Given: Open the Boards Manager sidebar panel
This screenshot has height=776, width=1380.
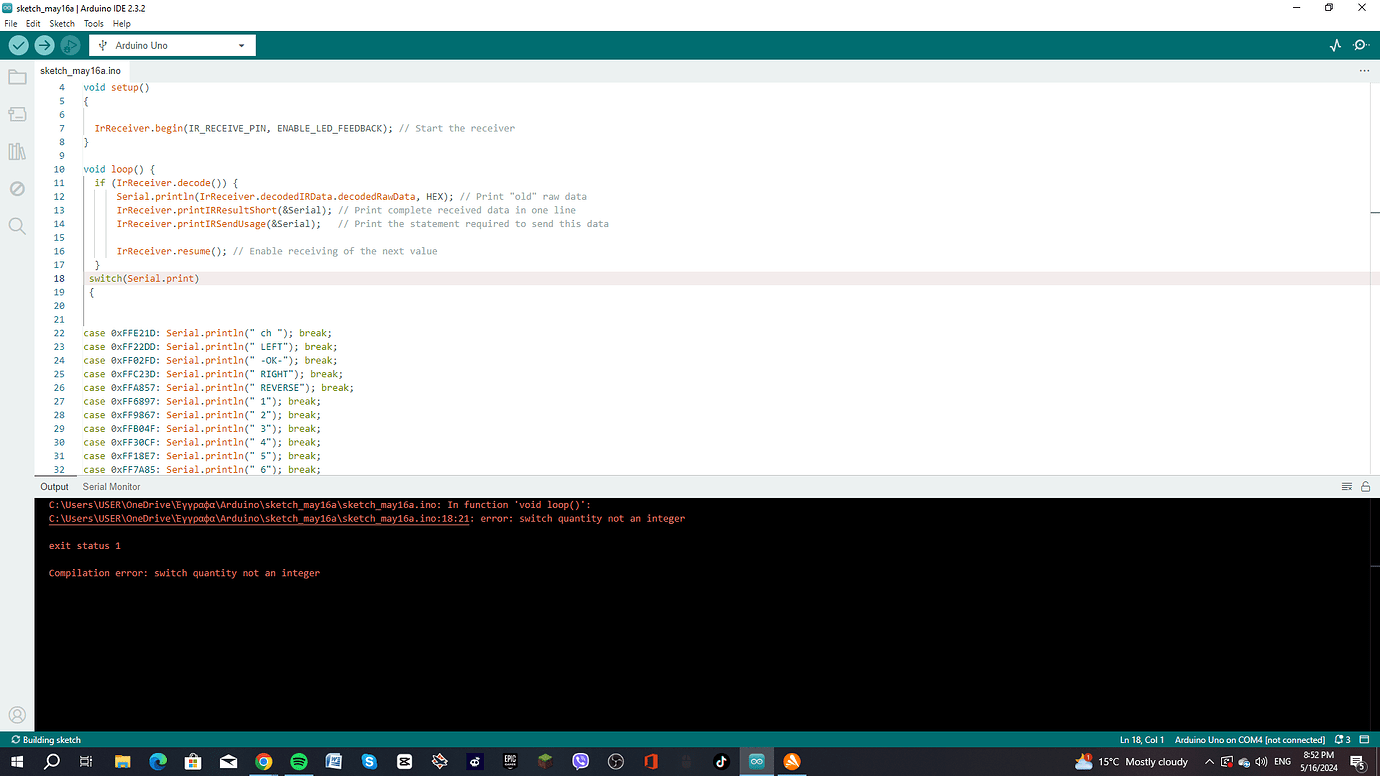Looking at the screenshot, I should 17,113.
